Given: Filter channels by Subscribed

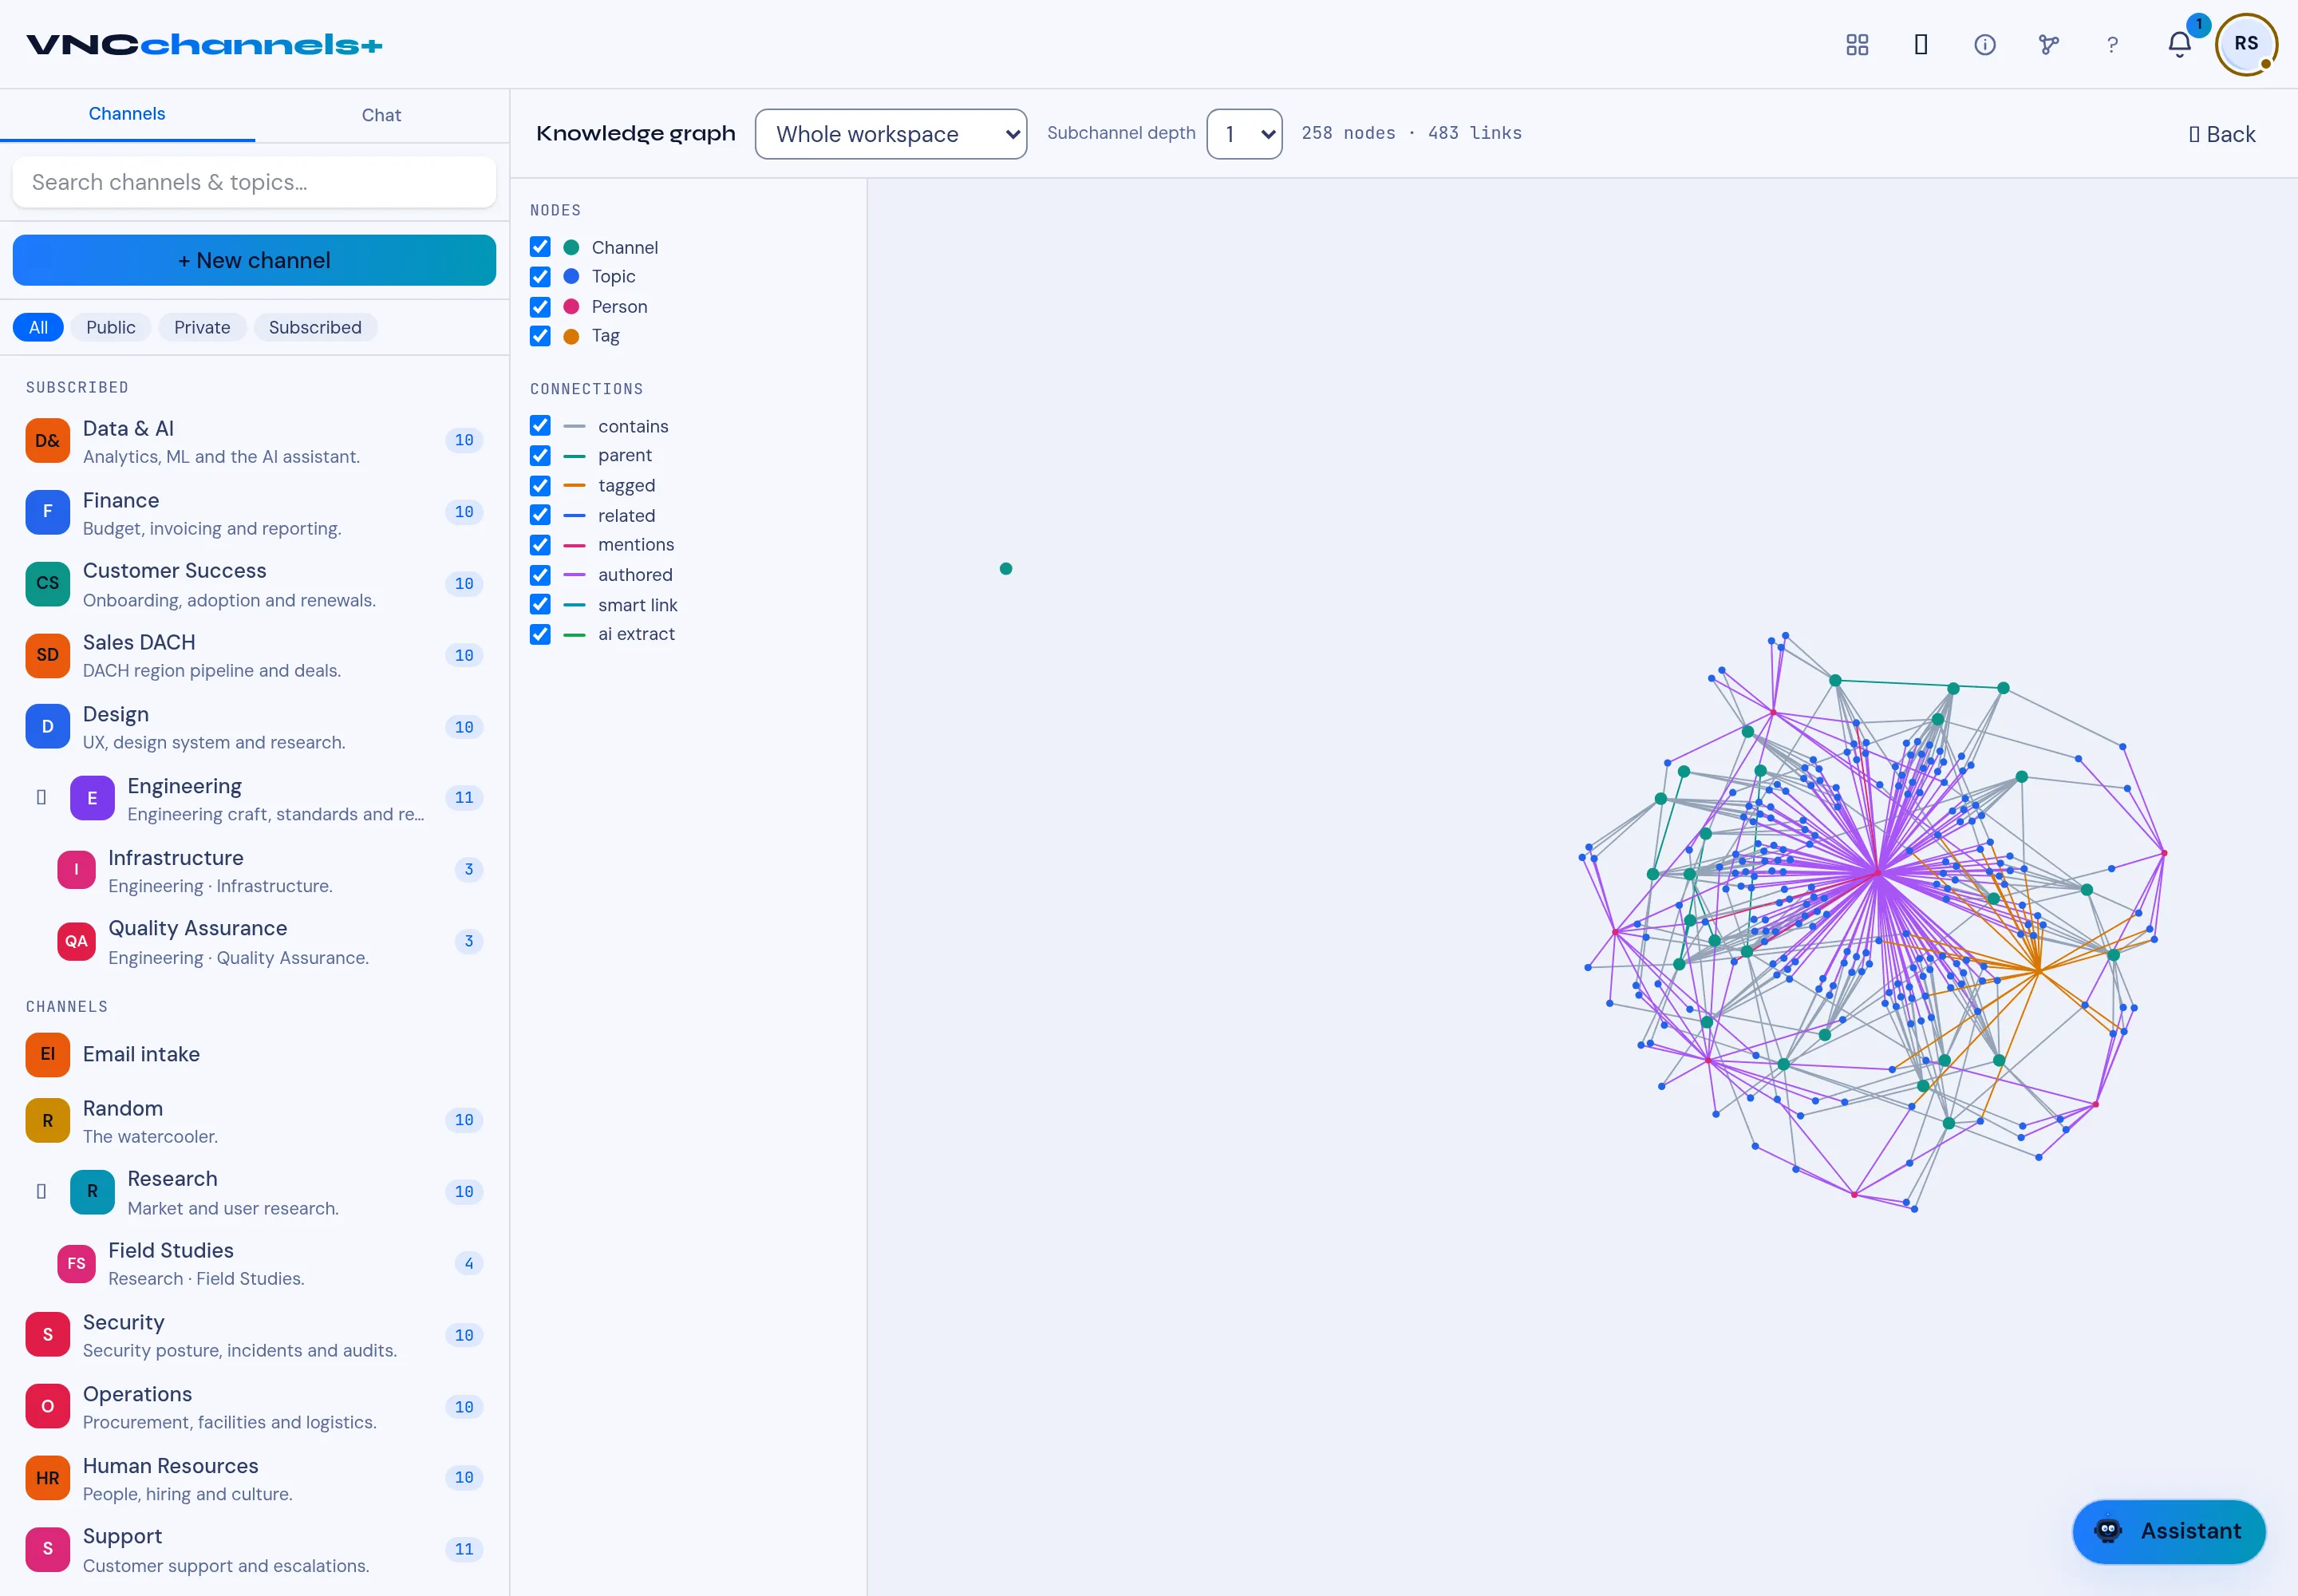Looking at the screenshot, I should click(x=315, y=327).
